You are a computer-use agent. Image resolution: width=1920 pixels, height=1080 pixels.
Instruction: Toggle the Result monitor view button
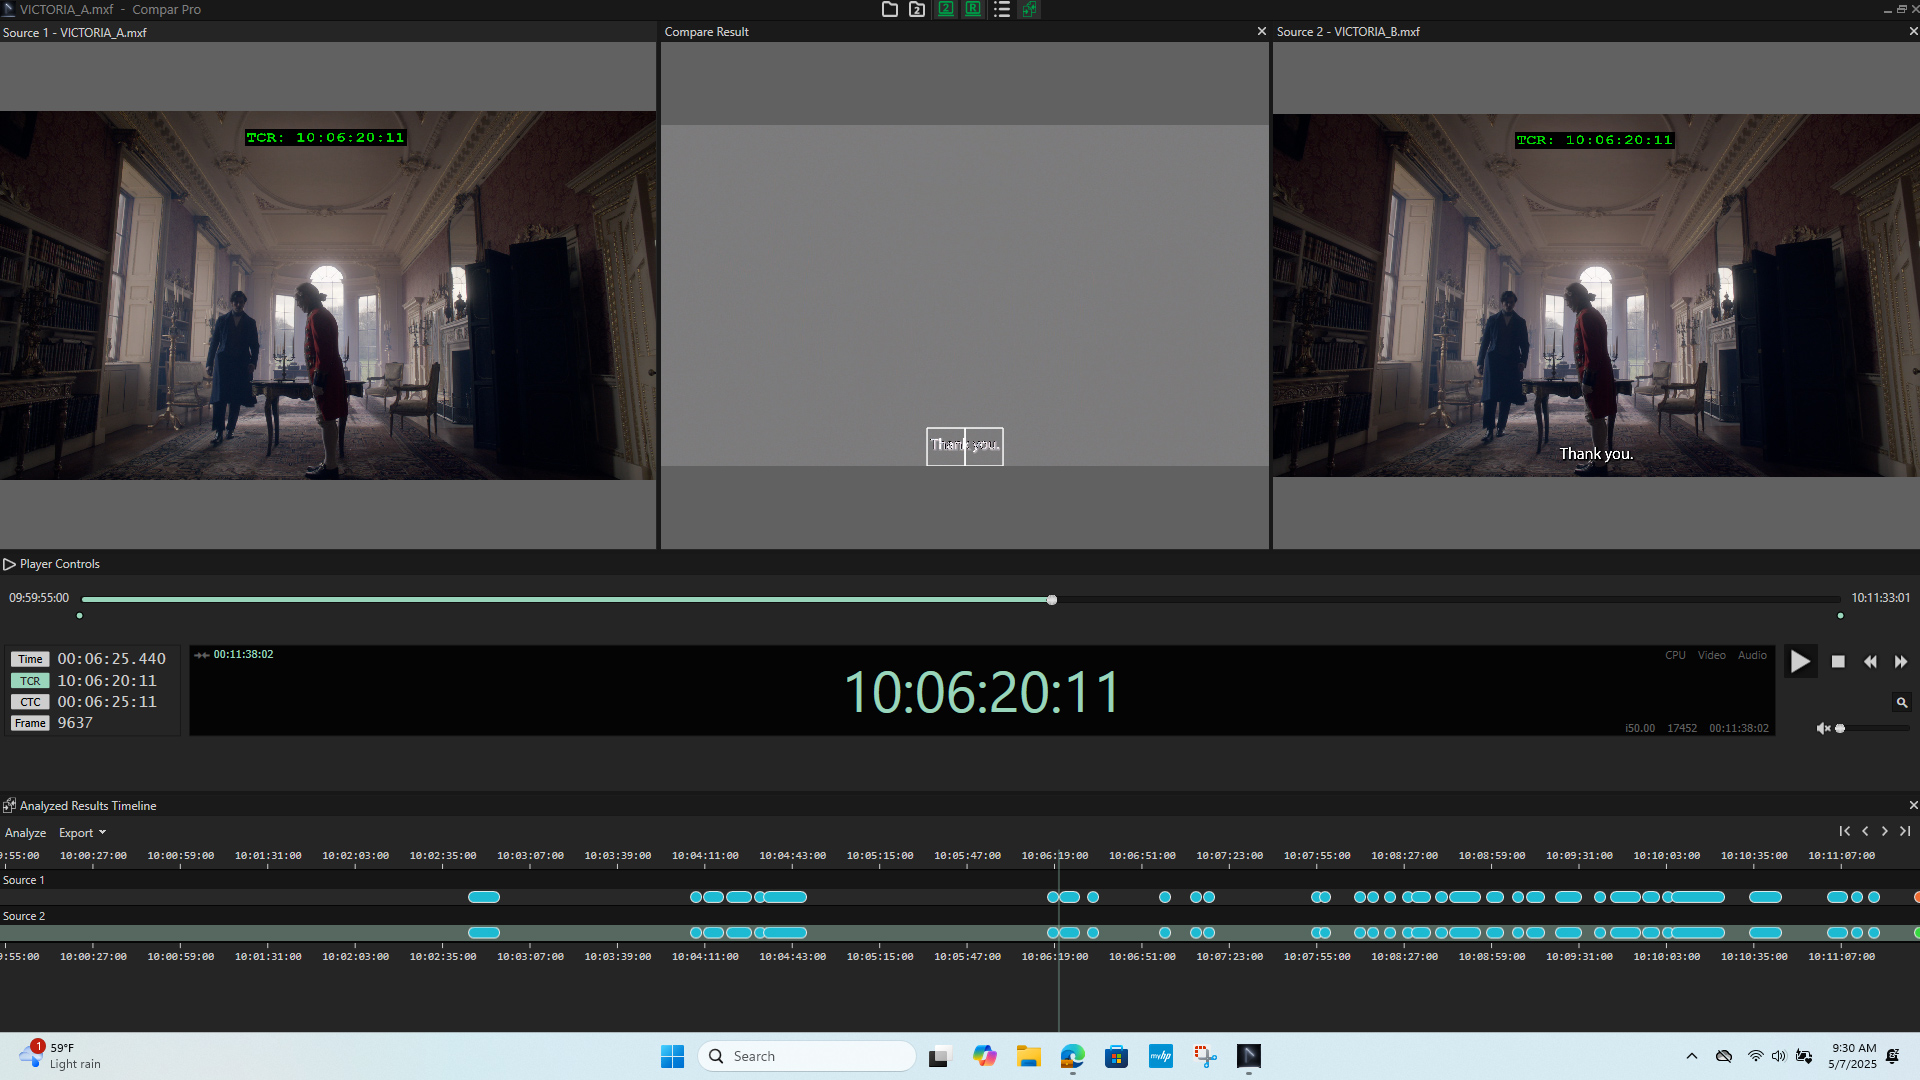[x=973, y=9]
